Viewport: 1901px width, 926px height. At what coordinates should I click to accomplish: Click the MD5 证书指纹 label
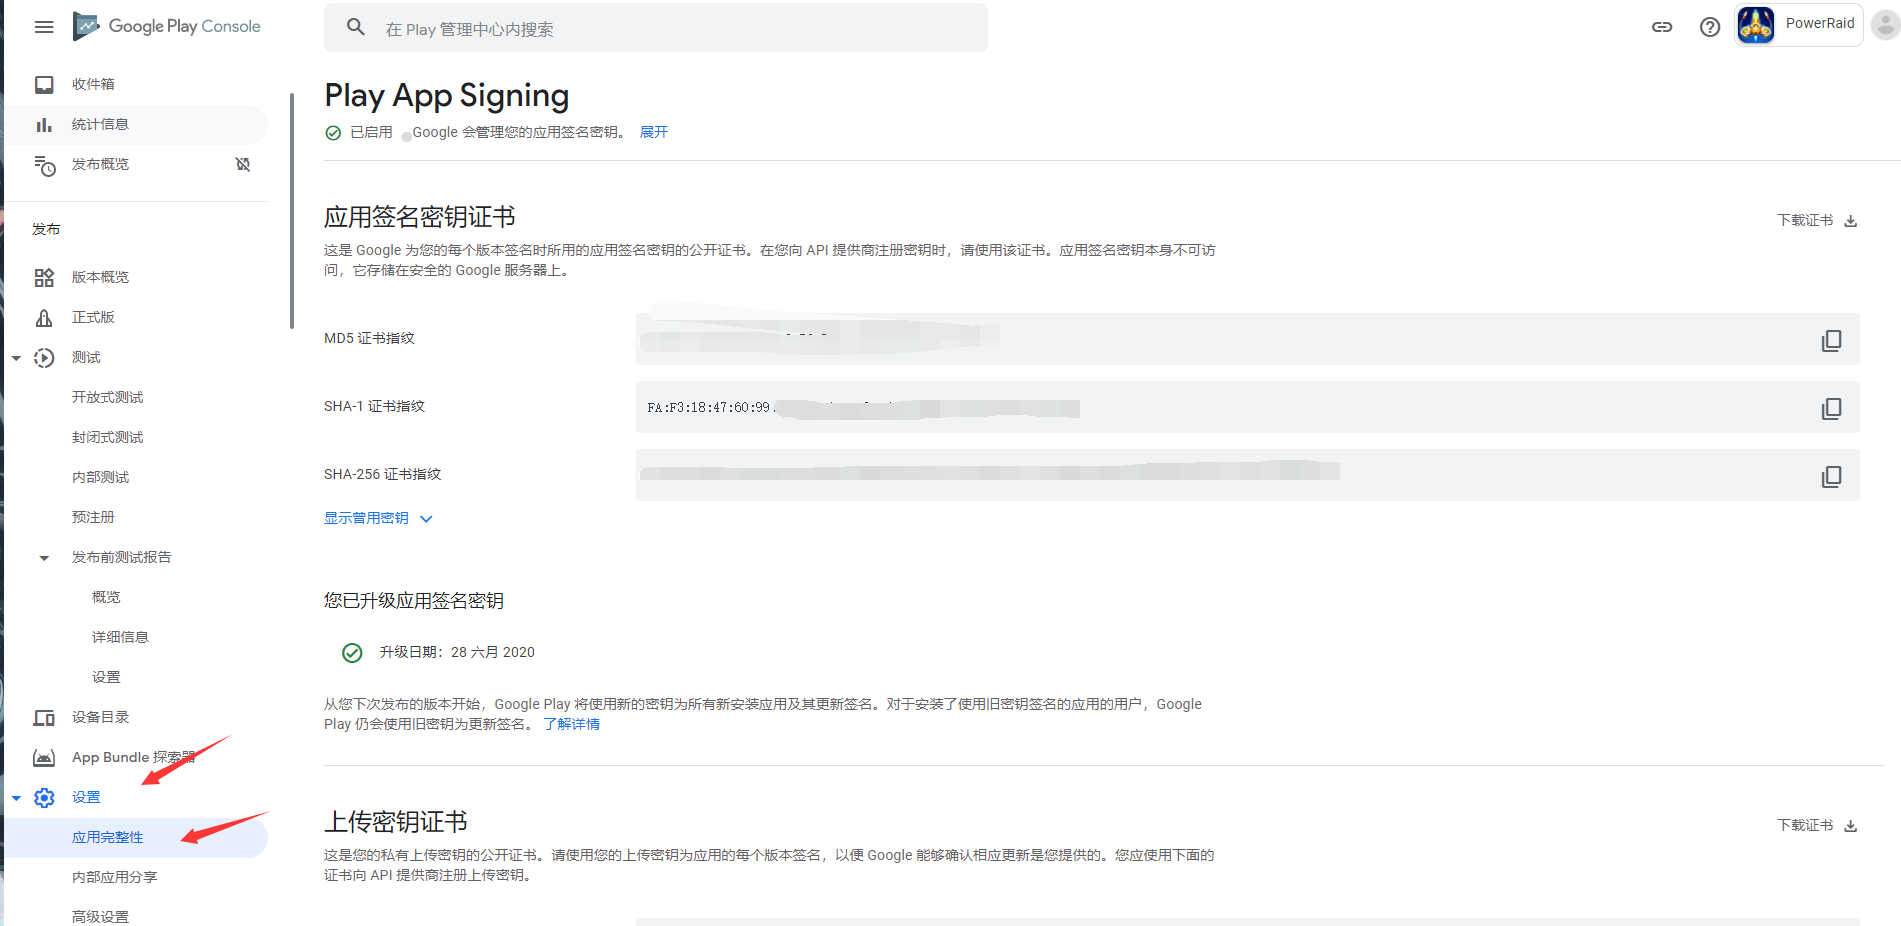click(369, 338)
